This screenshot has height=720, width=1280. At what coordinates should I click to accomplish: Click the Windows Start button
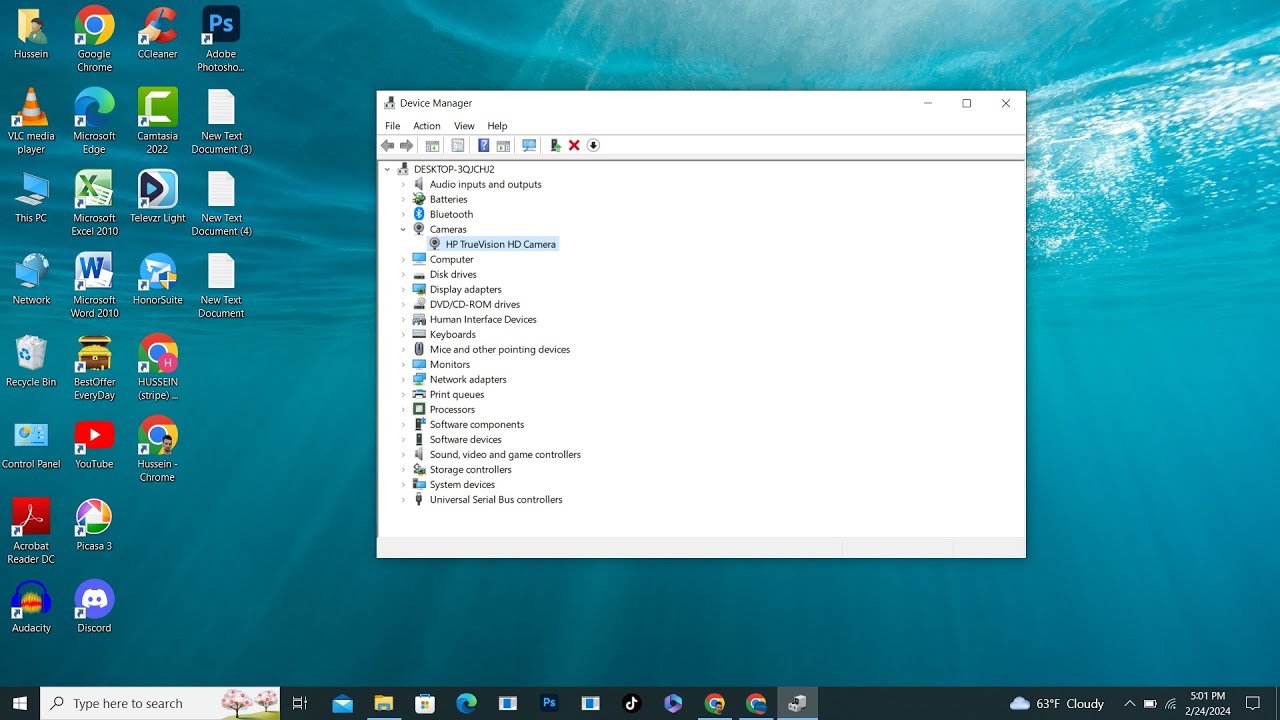pos(20,703)
